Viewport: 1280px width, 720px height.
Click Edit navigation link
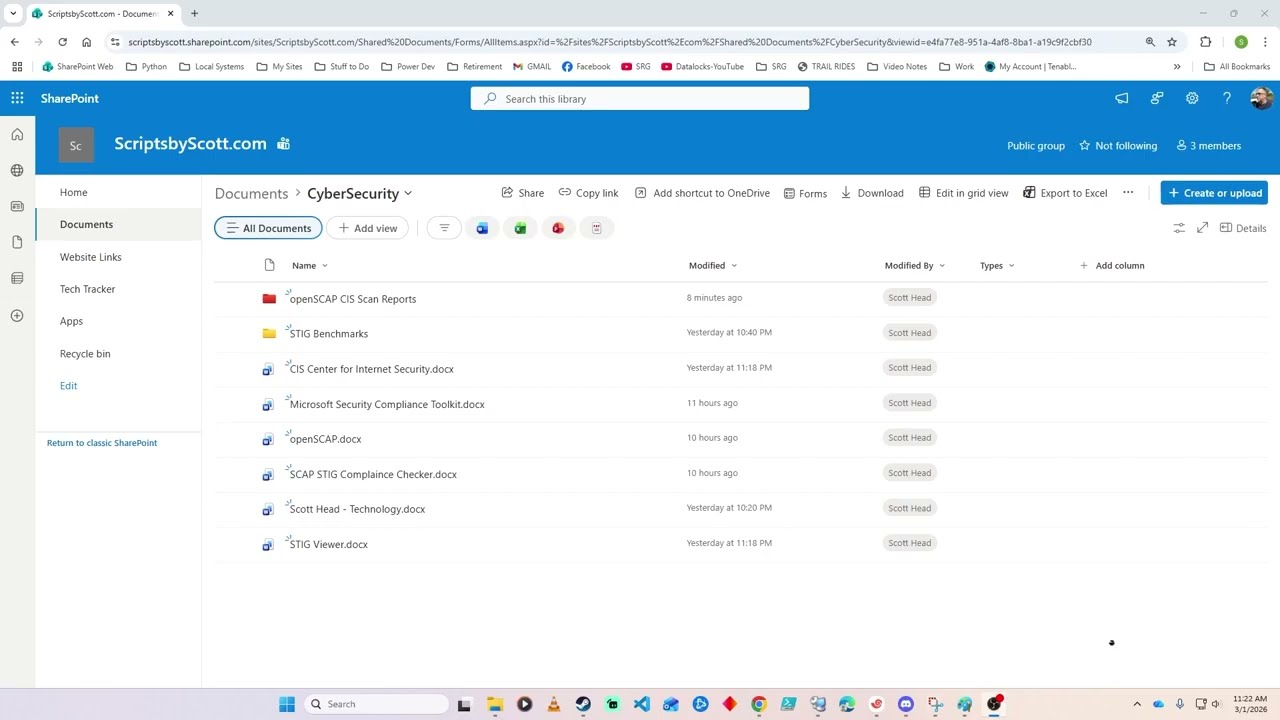click(x=68, y=386)
